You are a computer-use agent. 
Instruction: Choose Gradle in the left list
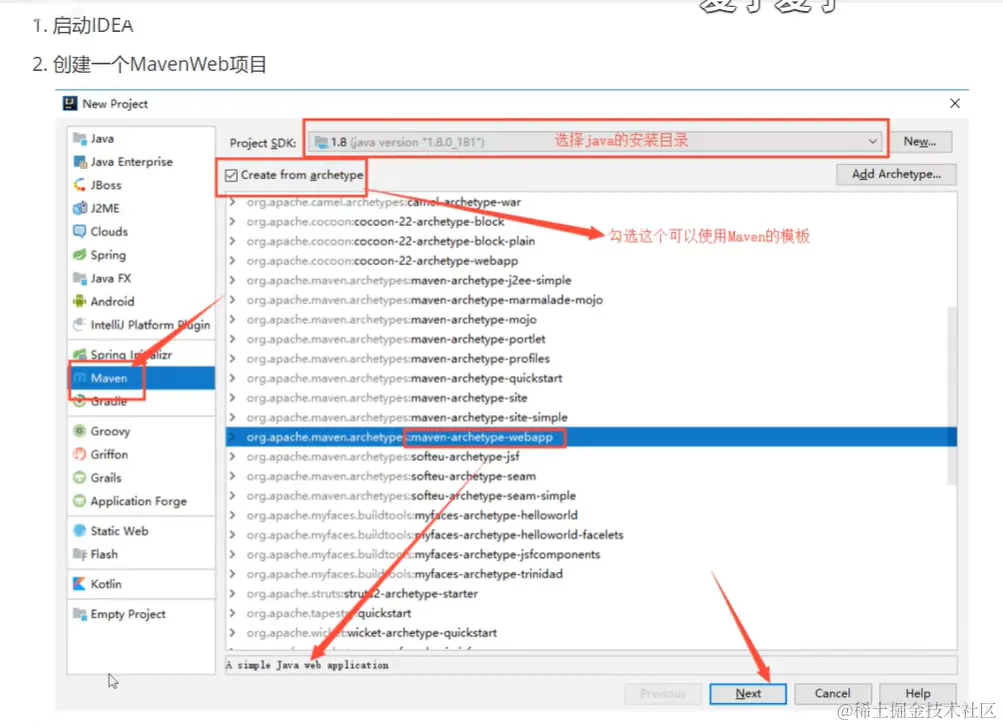(x=141, y=402)
